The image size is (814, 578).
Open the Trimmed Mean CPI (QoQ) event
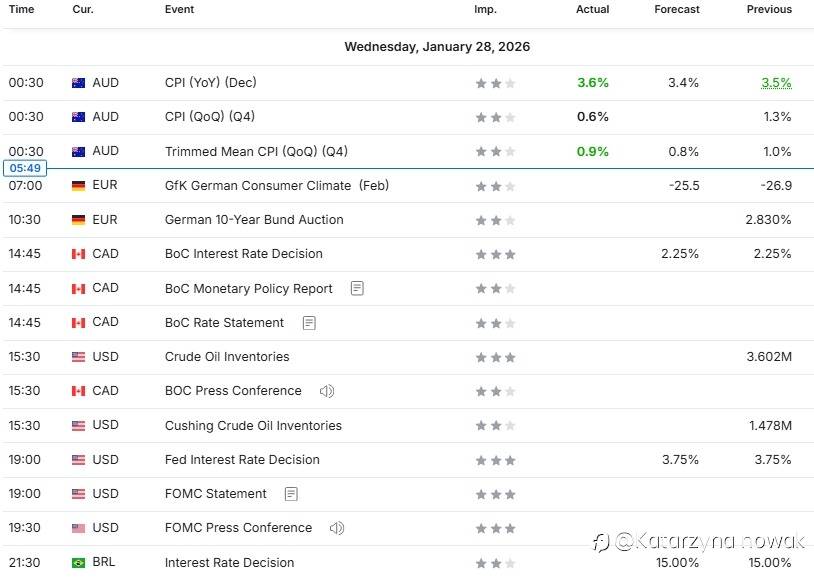(256, 152)
